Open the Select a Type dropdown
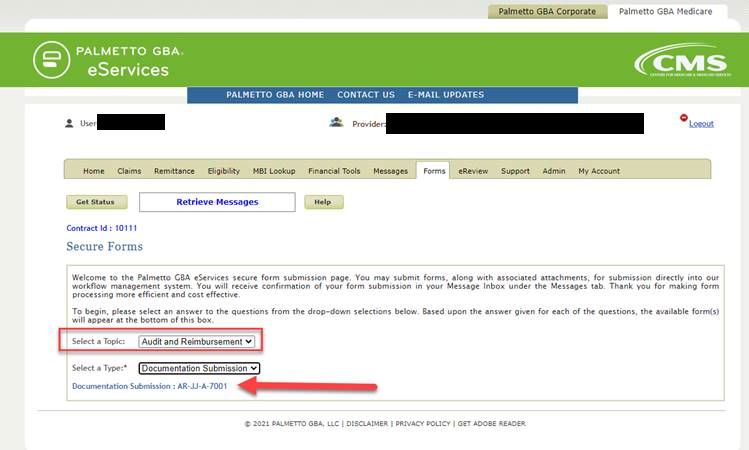This screenshot has width=749, height=450. pos(199,368)
